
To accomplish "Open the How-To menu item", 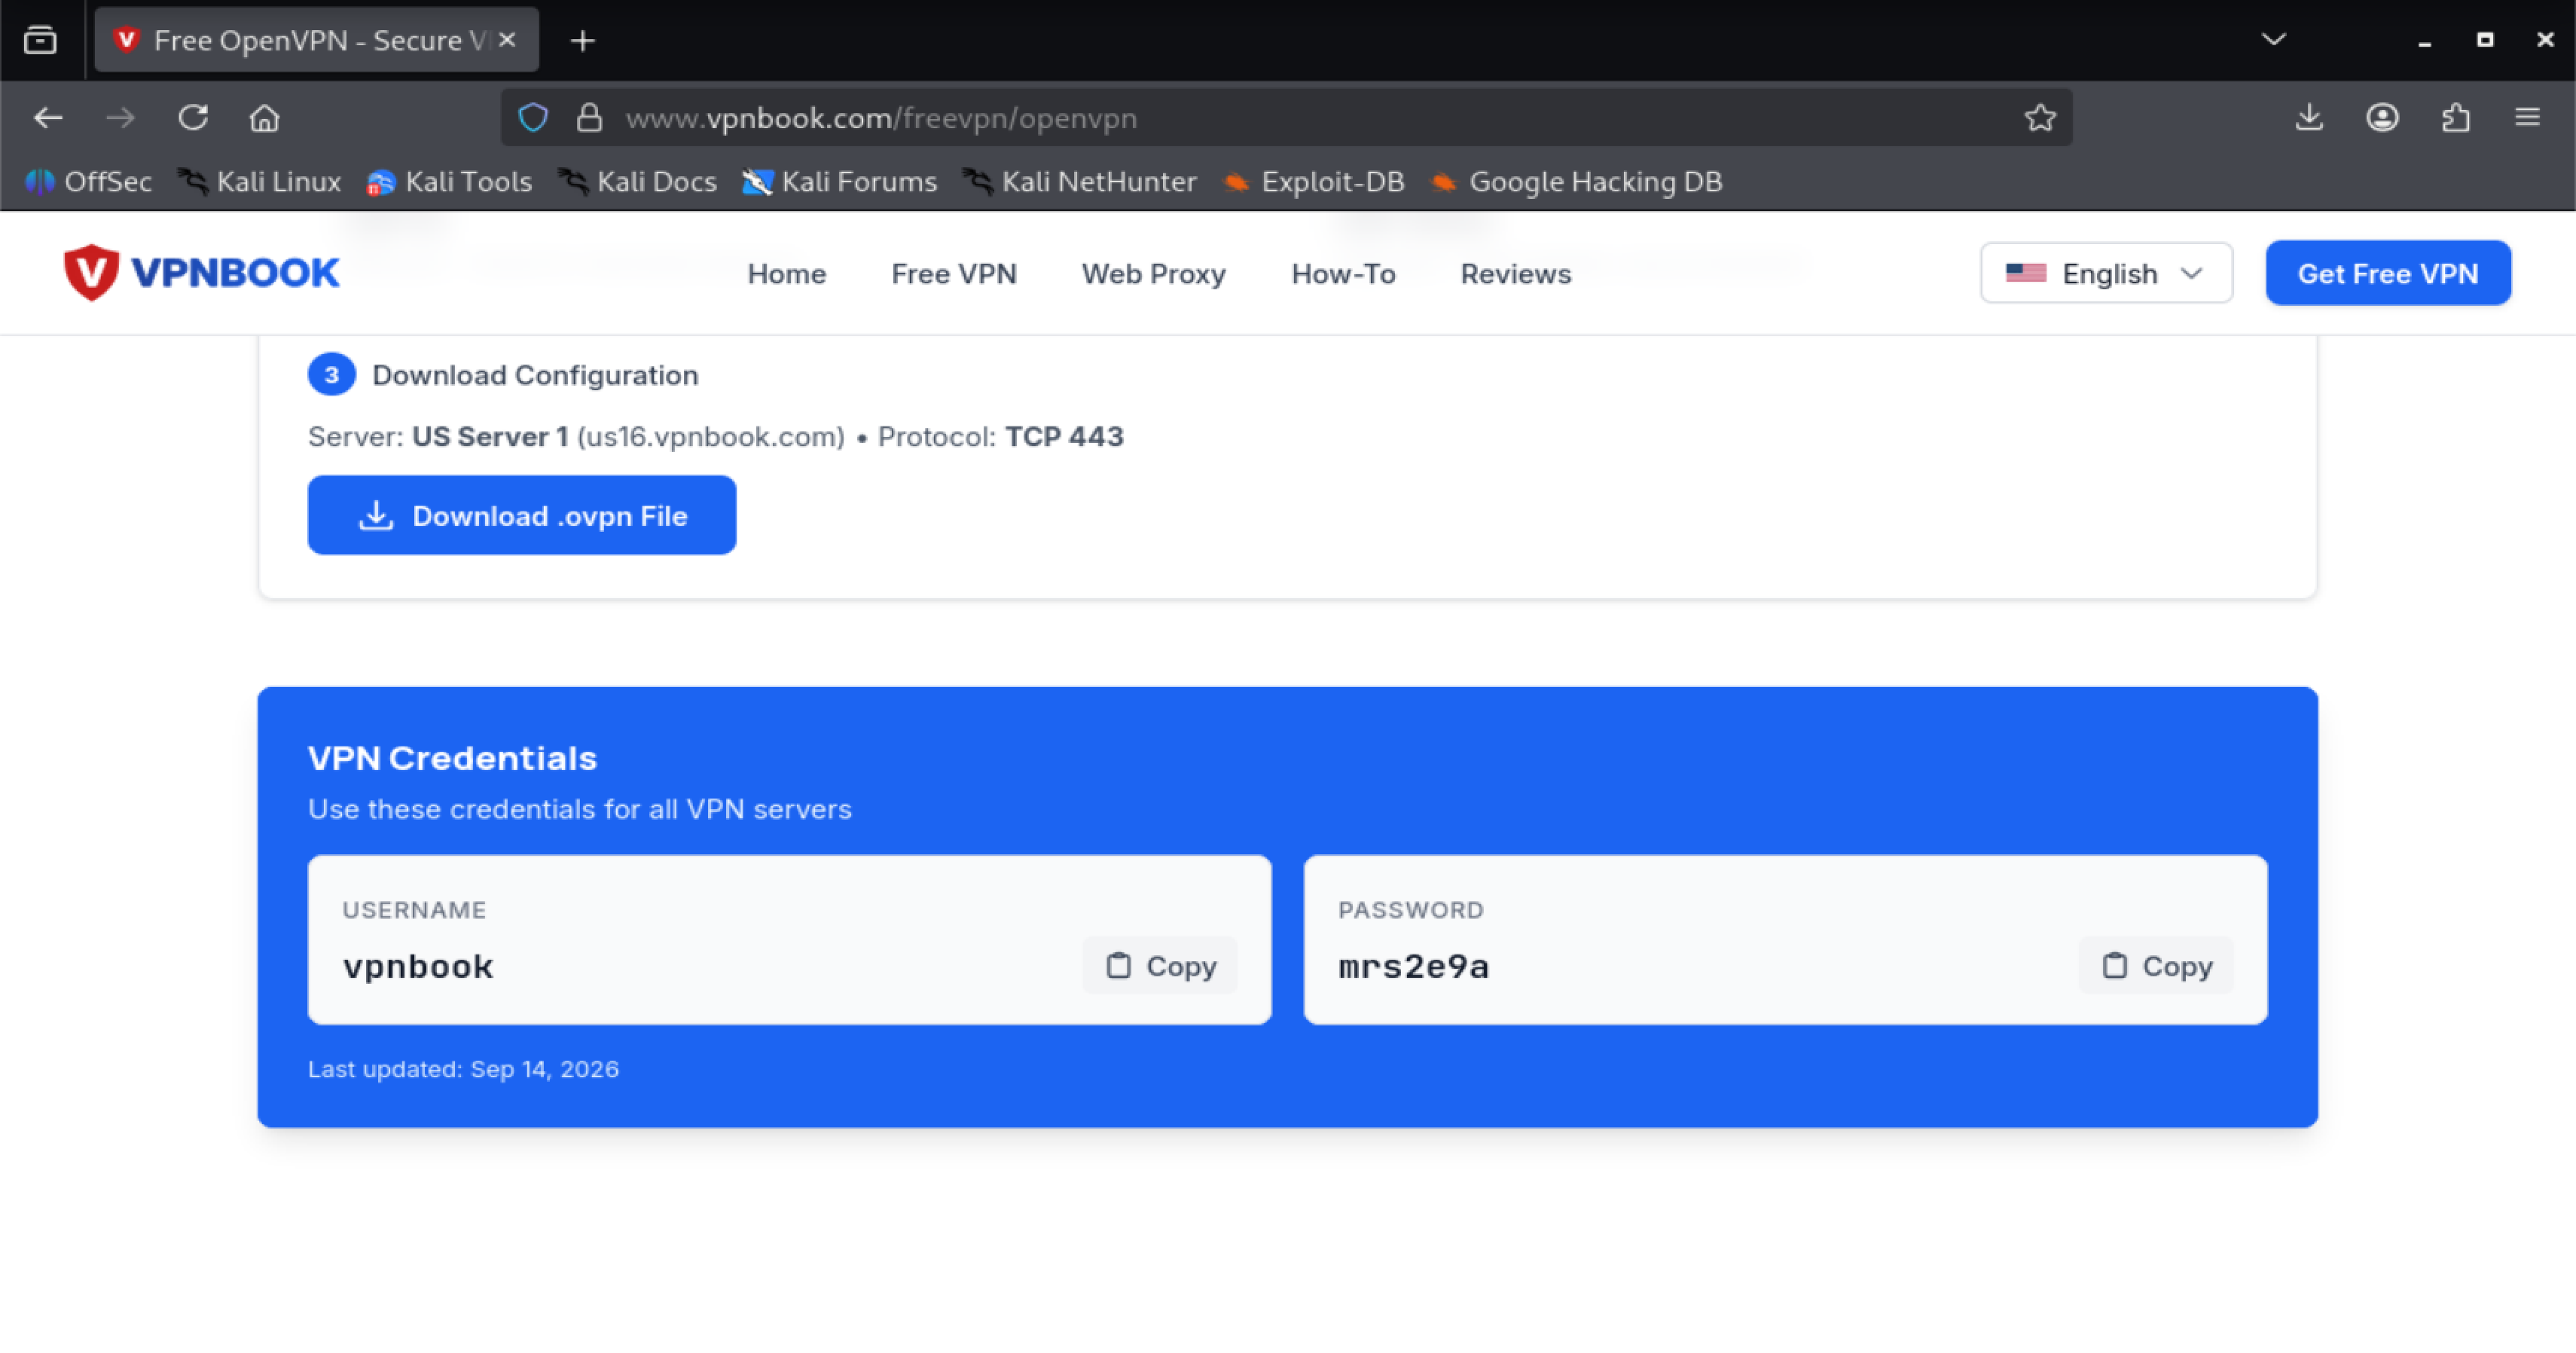I will click(1343, 274).
